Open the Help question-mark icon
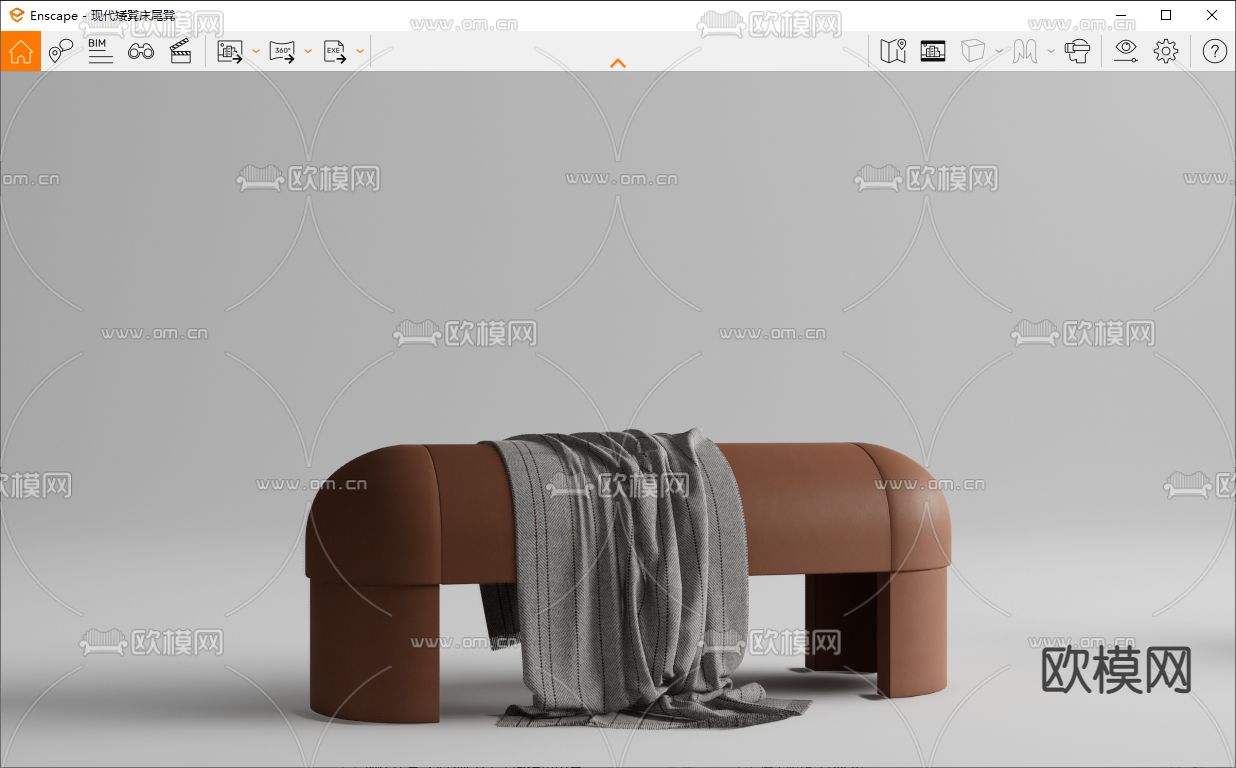This screenshot has width=1236, height=768. tap(1214, 51)
